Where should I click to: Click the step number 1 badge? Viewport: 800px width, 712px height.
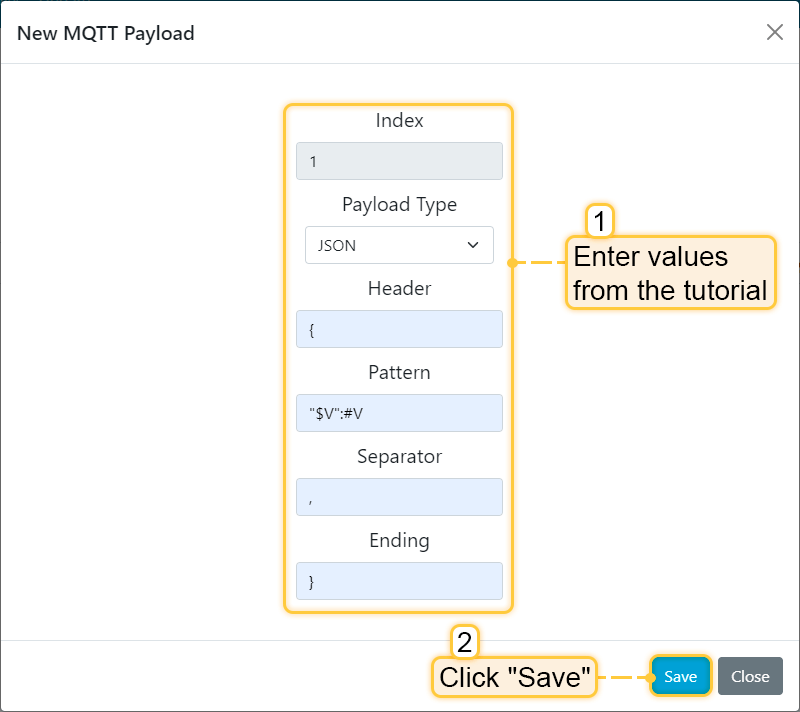pyautogui.click(x=599, y=220)
